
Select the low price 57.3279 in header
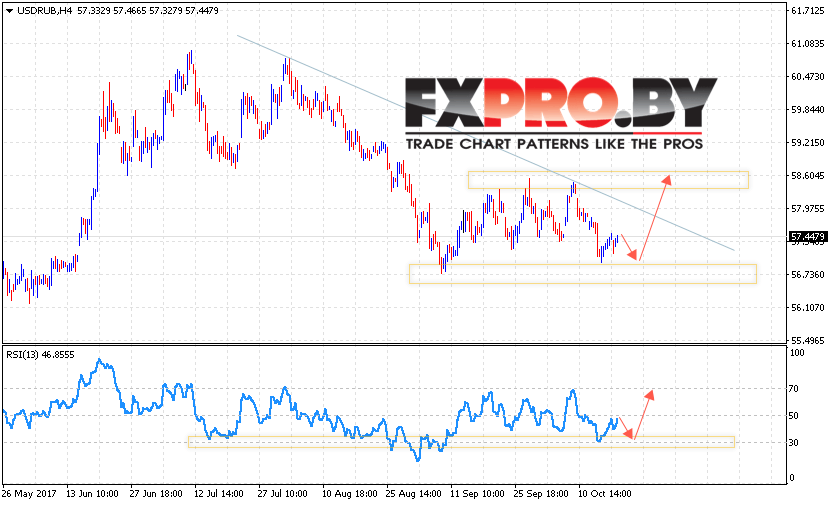pyautogui.click(x=166, y=11)
